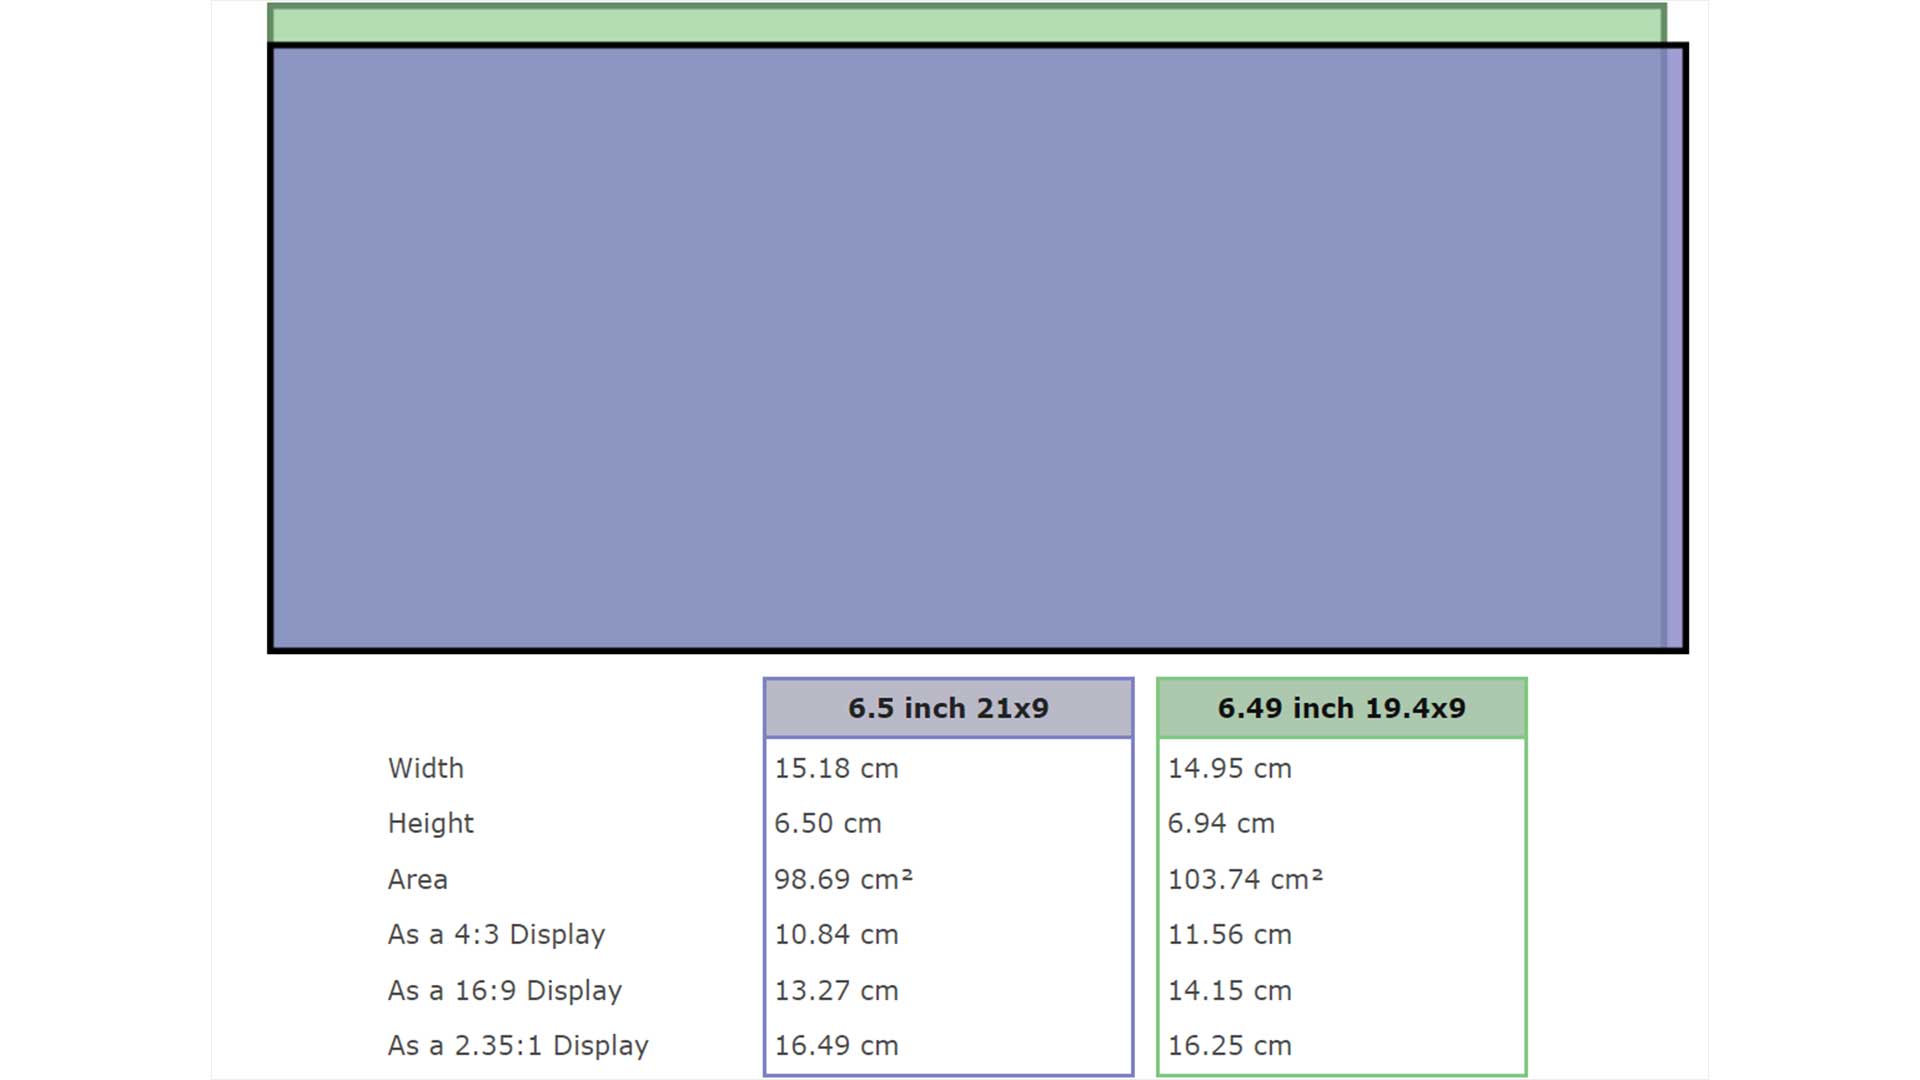1920x1080 pixels.
Task: Select the 6.49 inch 19.4x9 column header
Action: 1341,708
